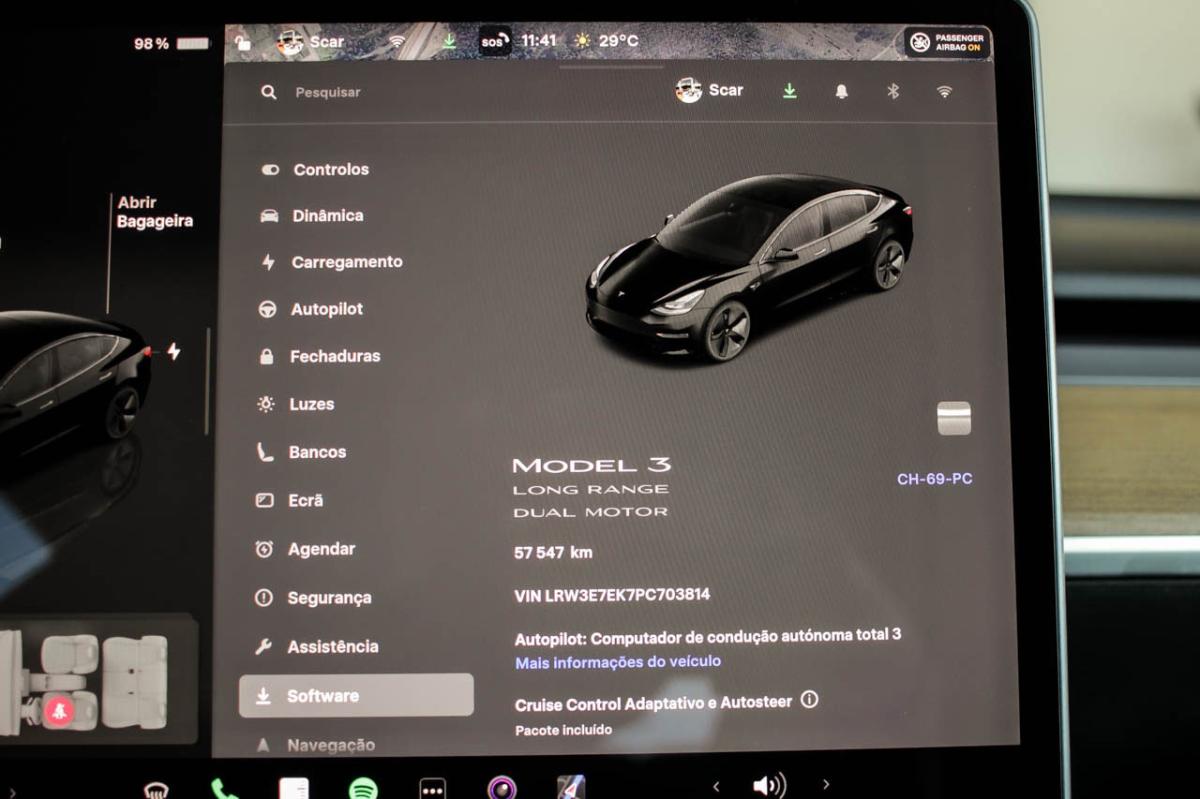Open notifications bell icon

(841, 91)
